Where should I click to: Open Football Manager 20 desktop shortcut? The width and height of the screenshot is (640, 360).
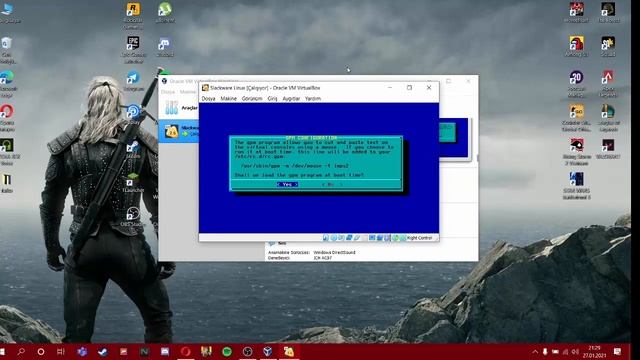point(576,84)
